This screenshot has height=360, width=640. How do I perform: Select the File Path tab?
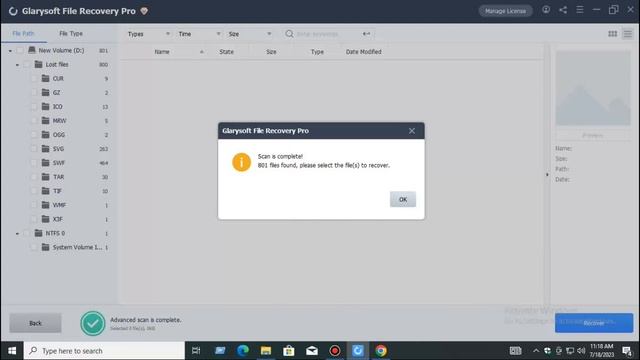[23, 33]
